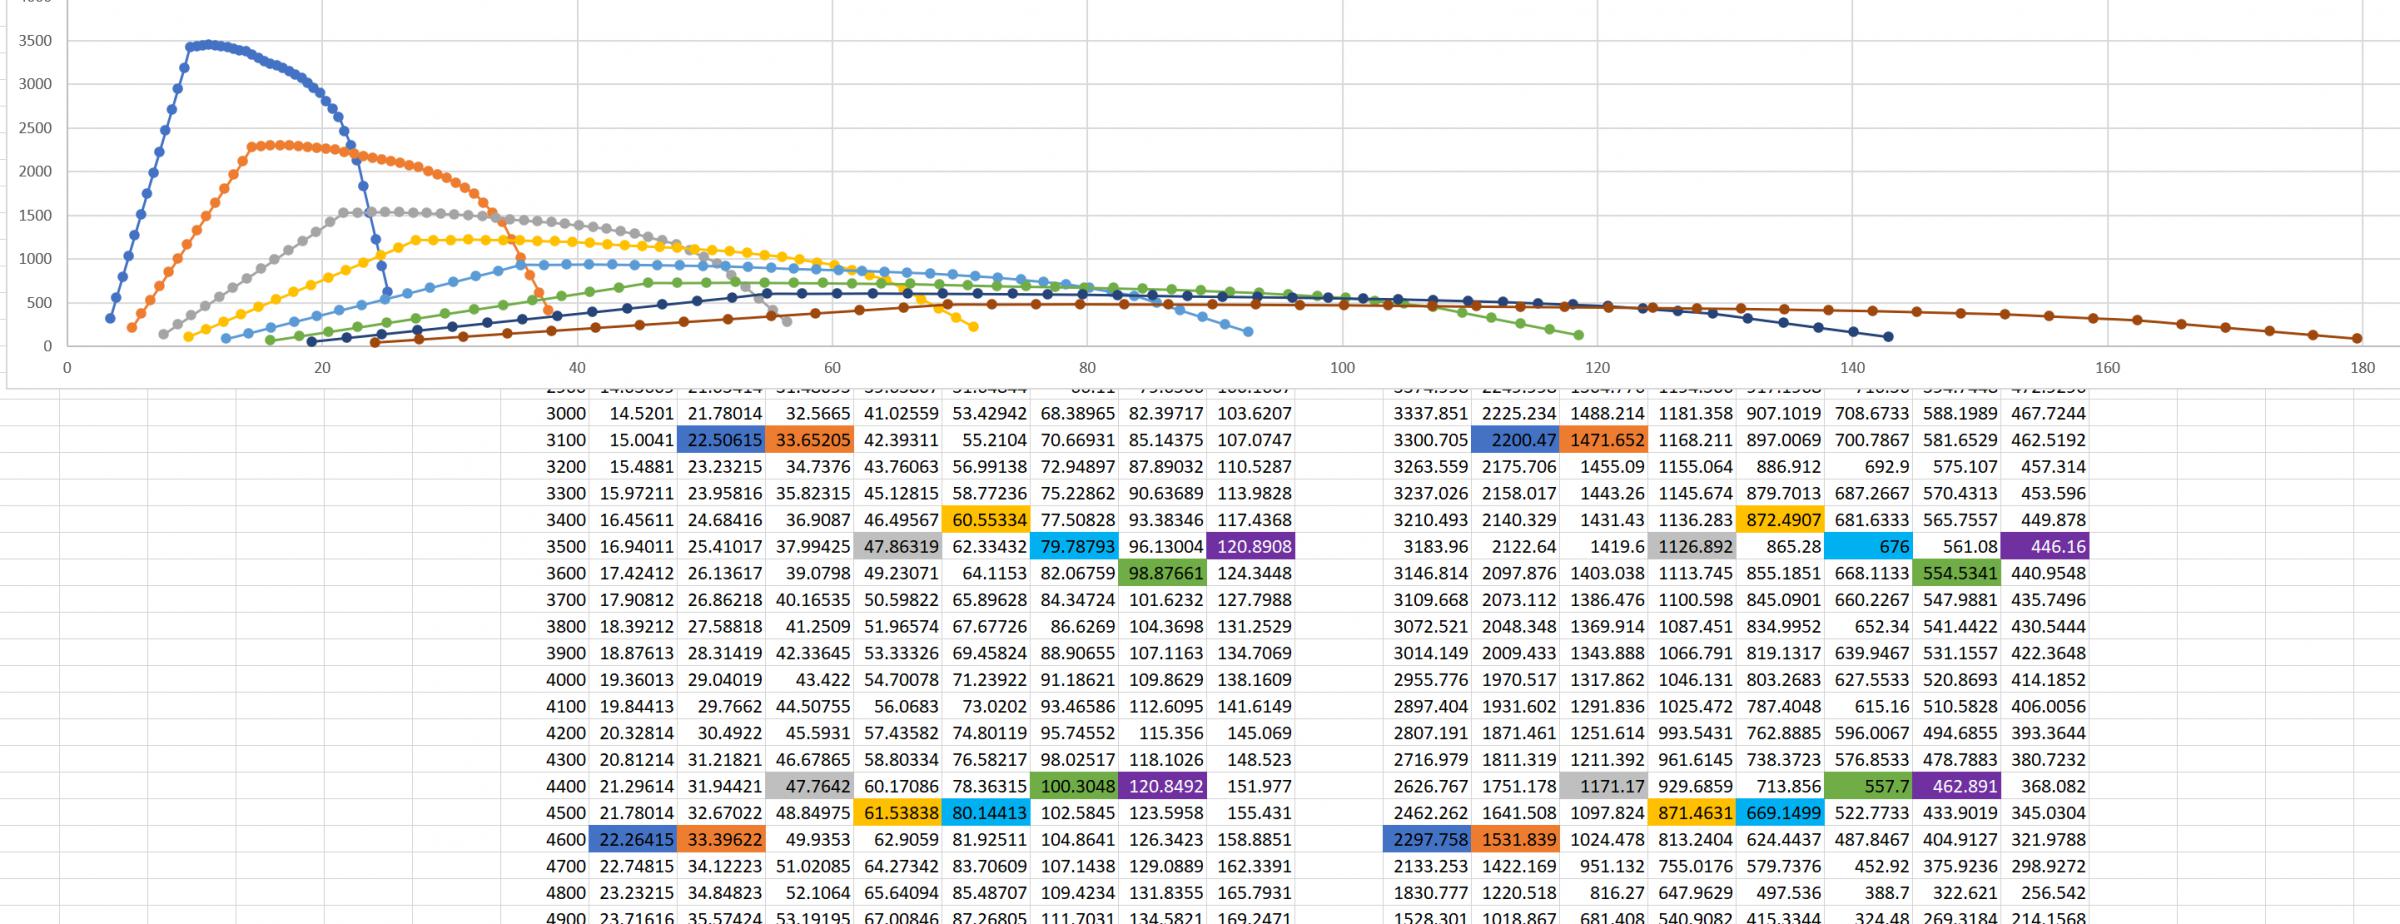This screenshot has width=2400, height=924.
Task: Click the yellow cell 872.4907
Action: tap(1780, 520)
